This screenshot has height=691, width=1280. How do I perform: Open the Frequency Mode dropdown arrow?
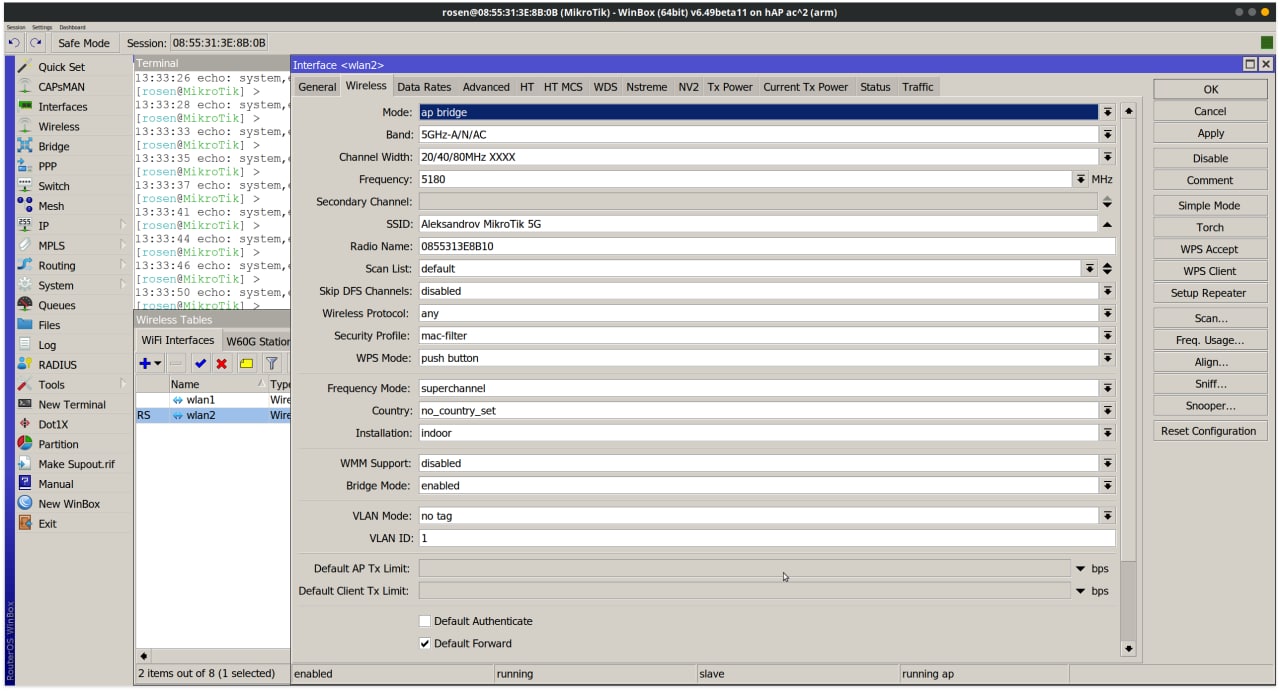1107,388
